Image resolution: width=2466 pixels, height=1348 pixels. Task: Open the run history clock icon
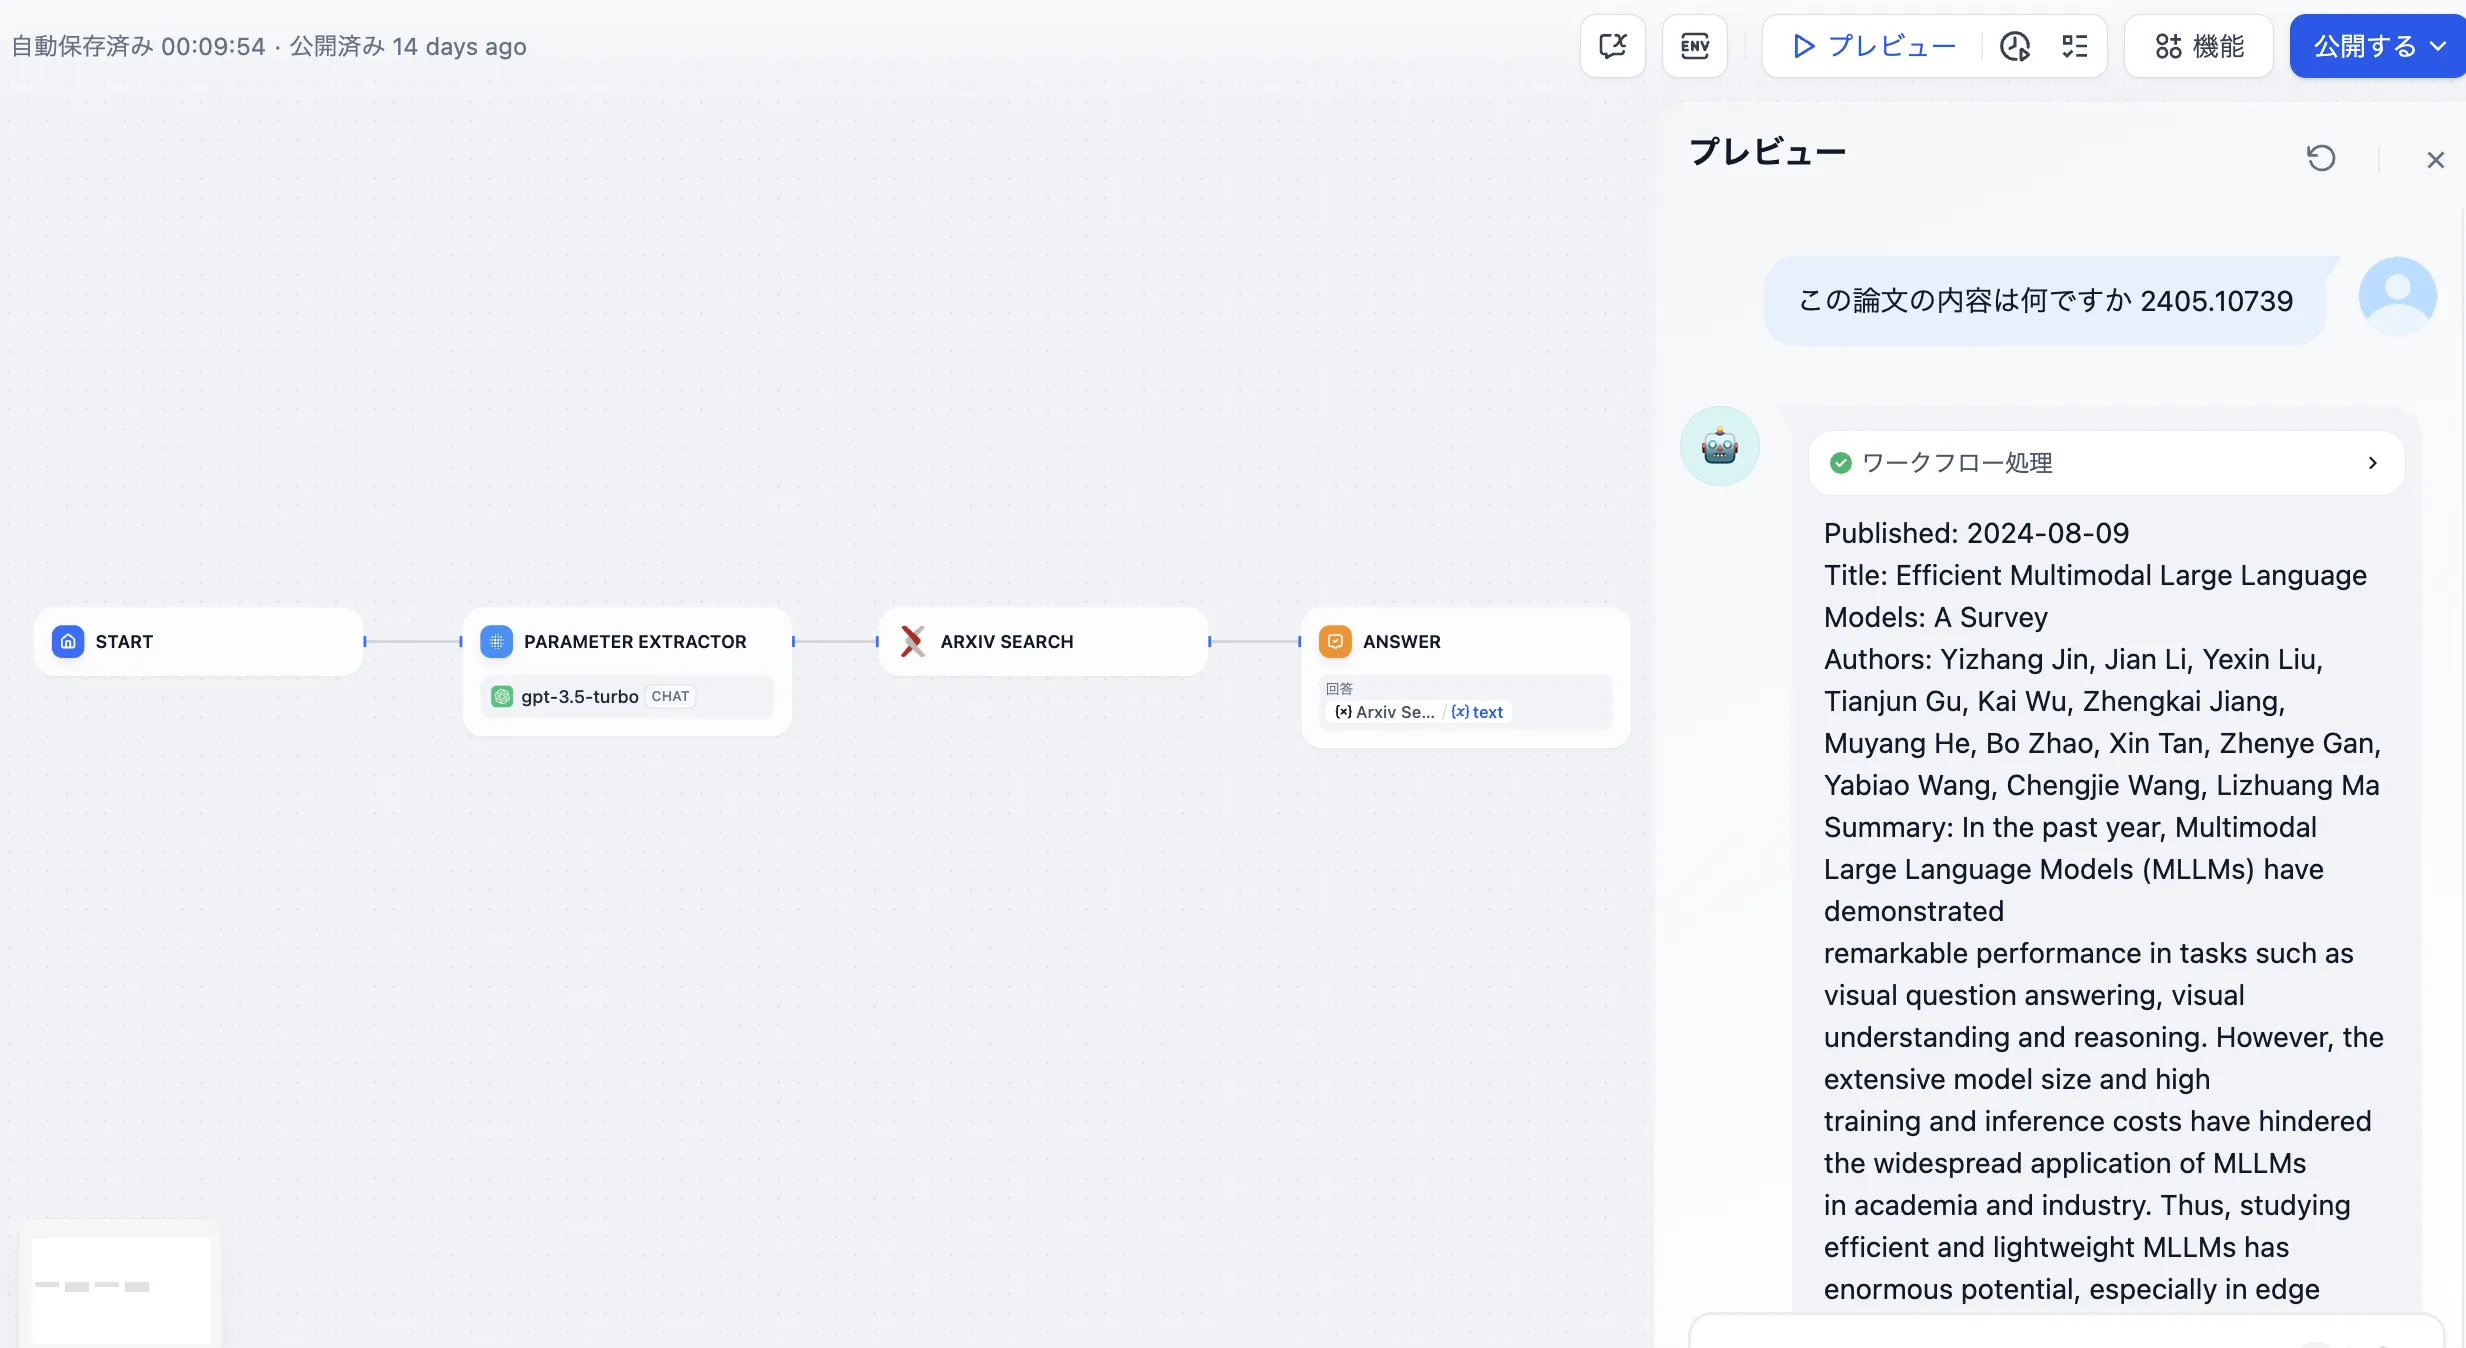coord(2014,46)
